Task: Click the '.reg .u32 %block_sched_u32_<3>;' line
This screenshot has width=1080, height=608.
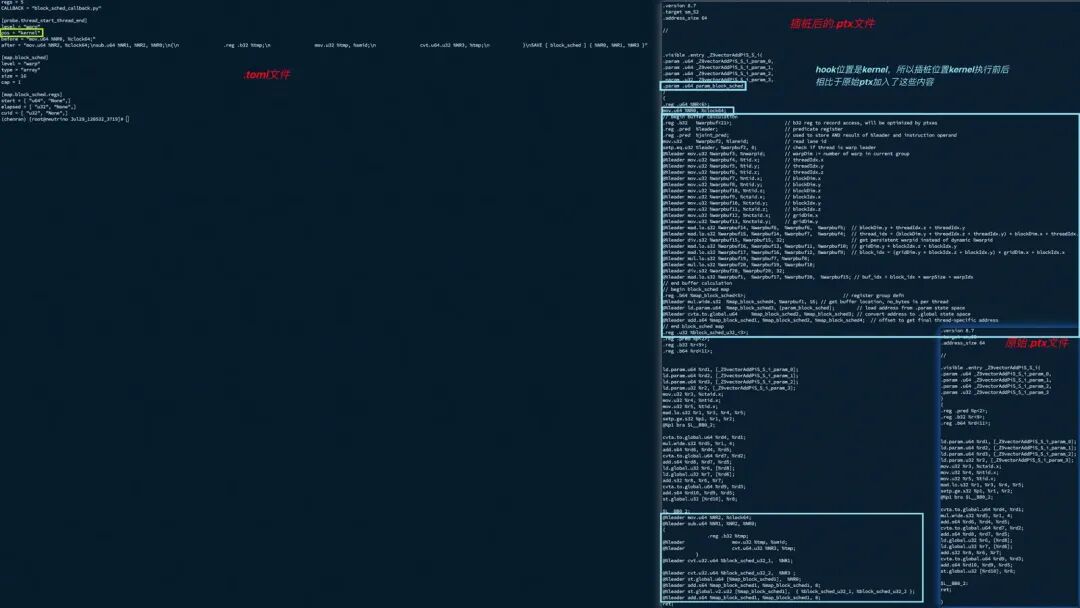Action: point(705,333)
